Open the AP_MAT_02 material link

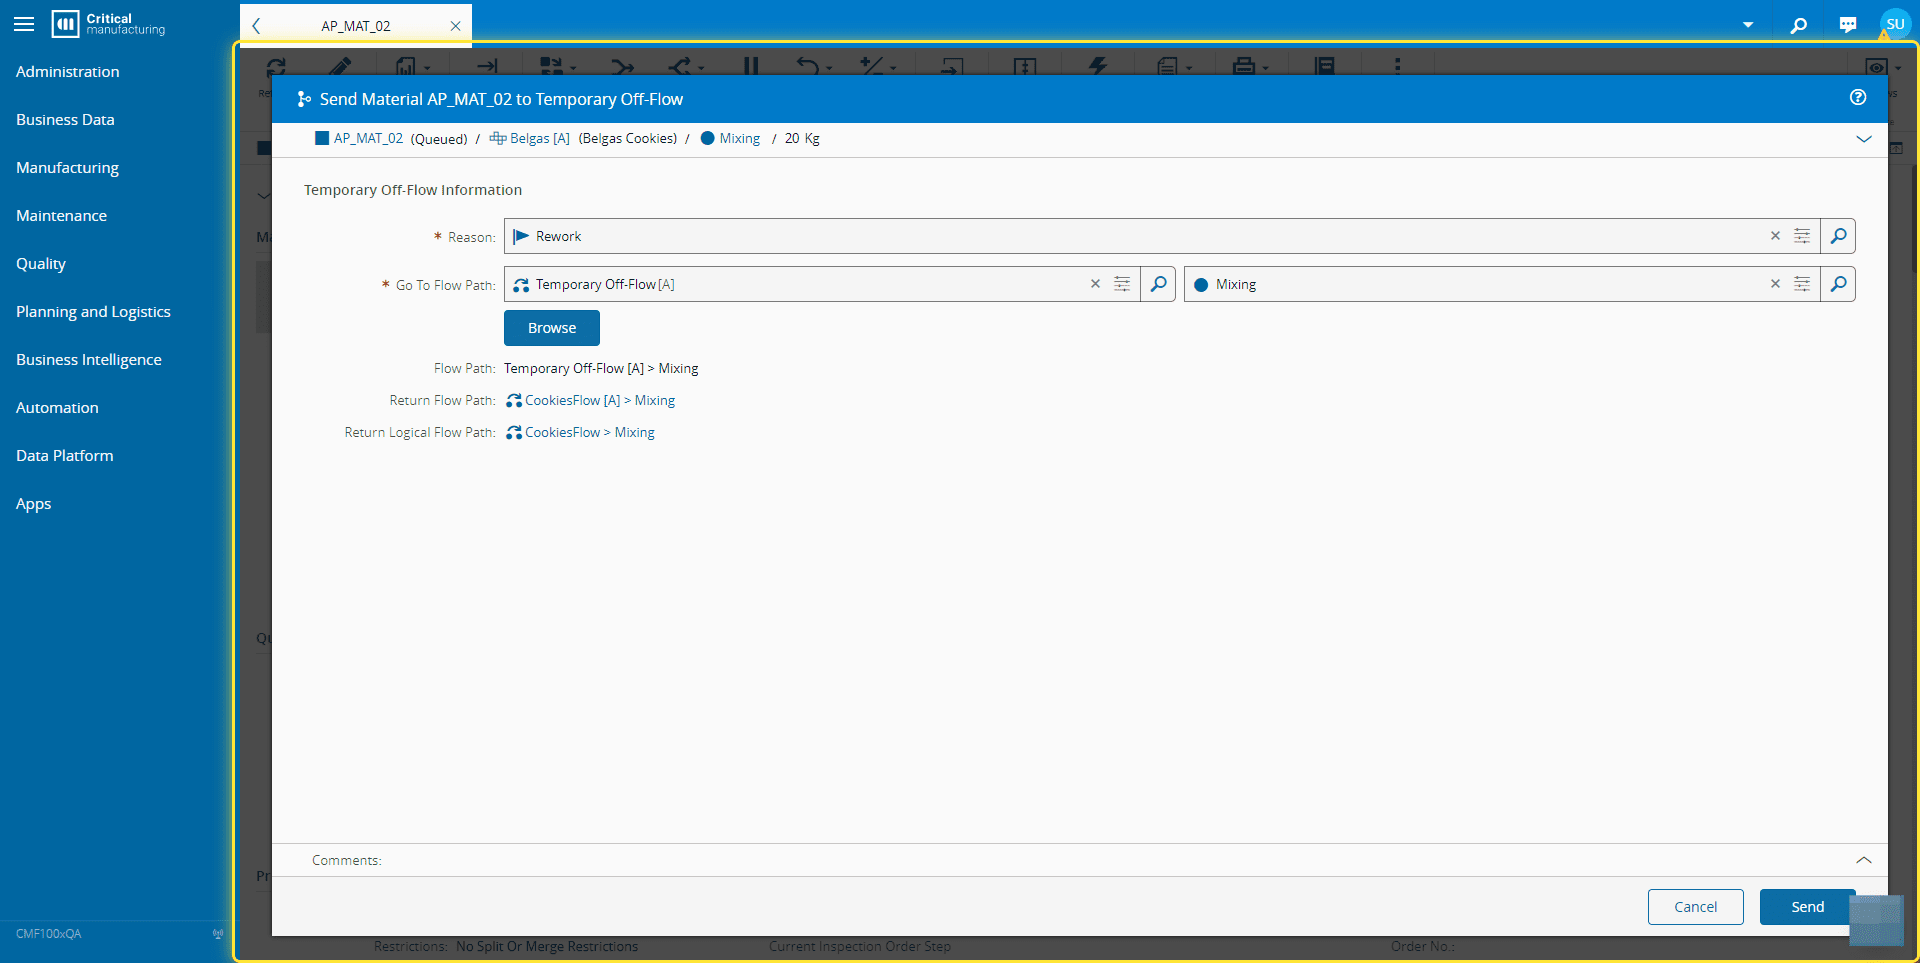(368, 139)
